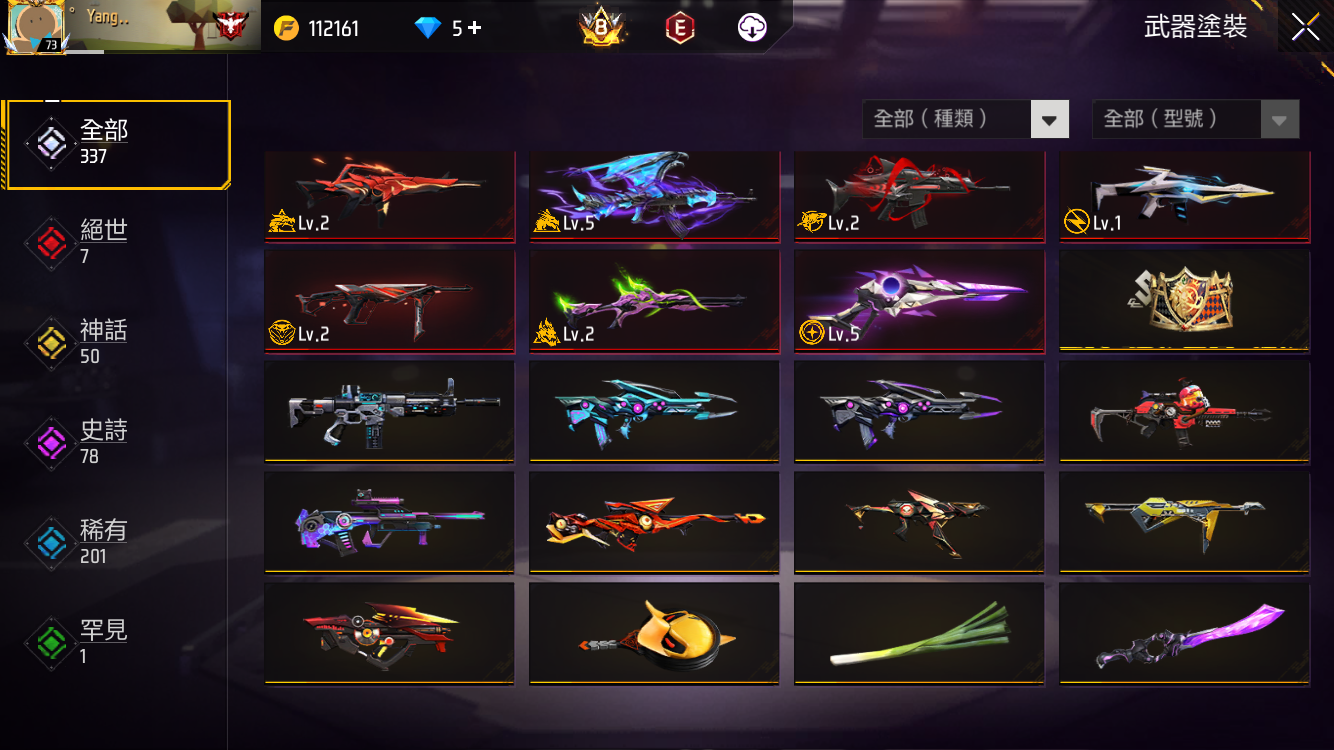Expand the 全部(種類) dropdown arrow
The height and width of the screenshot is (750, 1334).
coord(1049,120)
